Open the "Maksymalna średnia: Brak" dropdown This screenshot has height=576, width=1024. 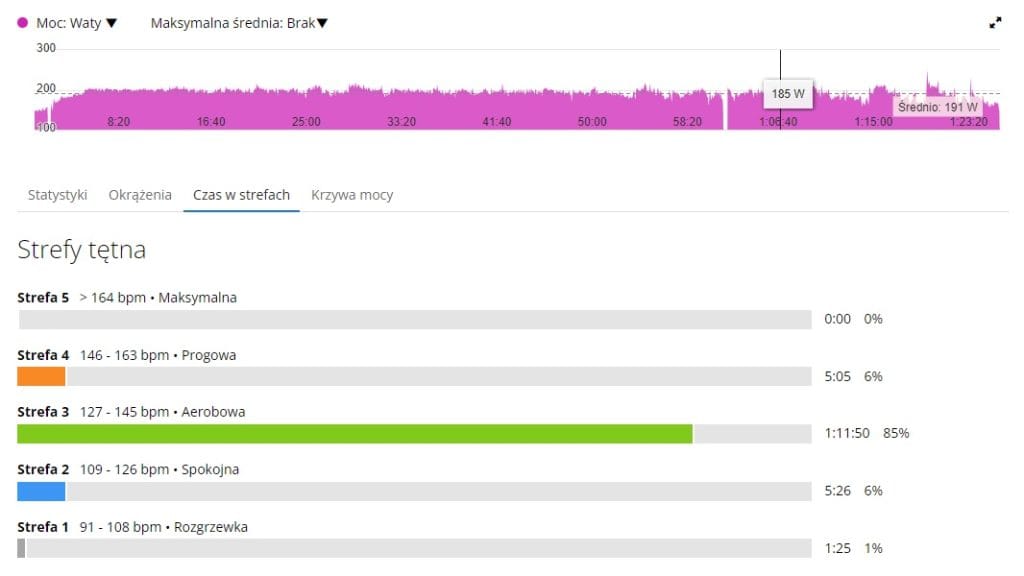(x=237, y=22)
